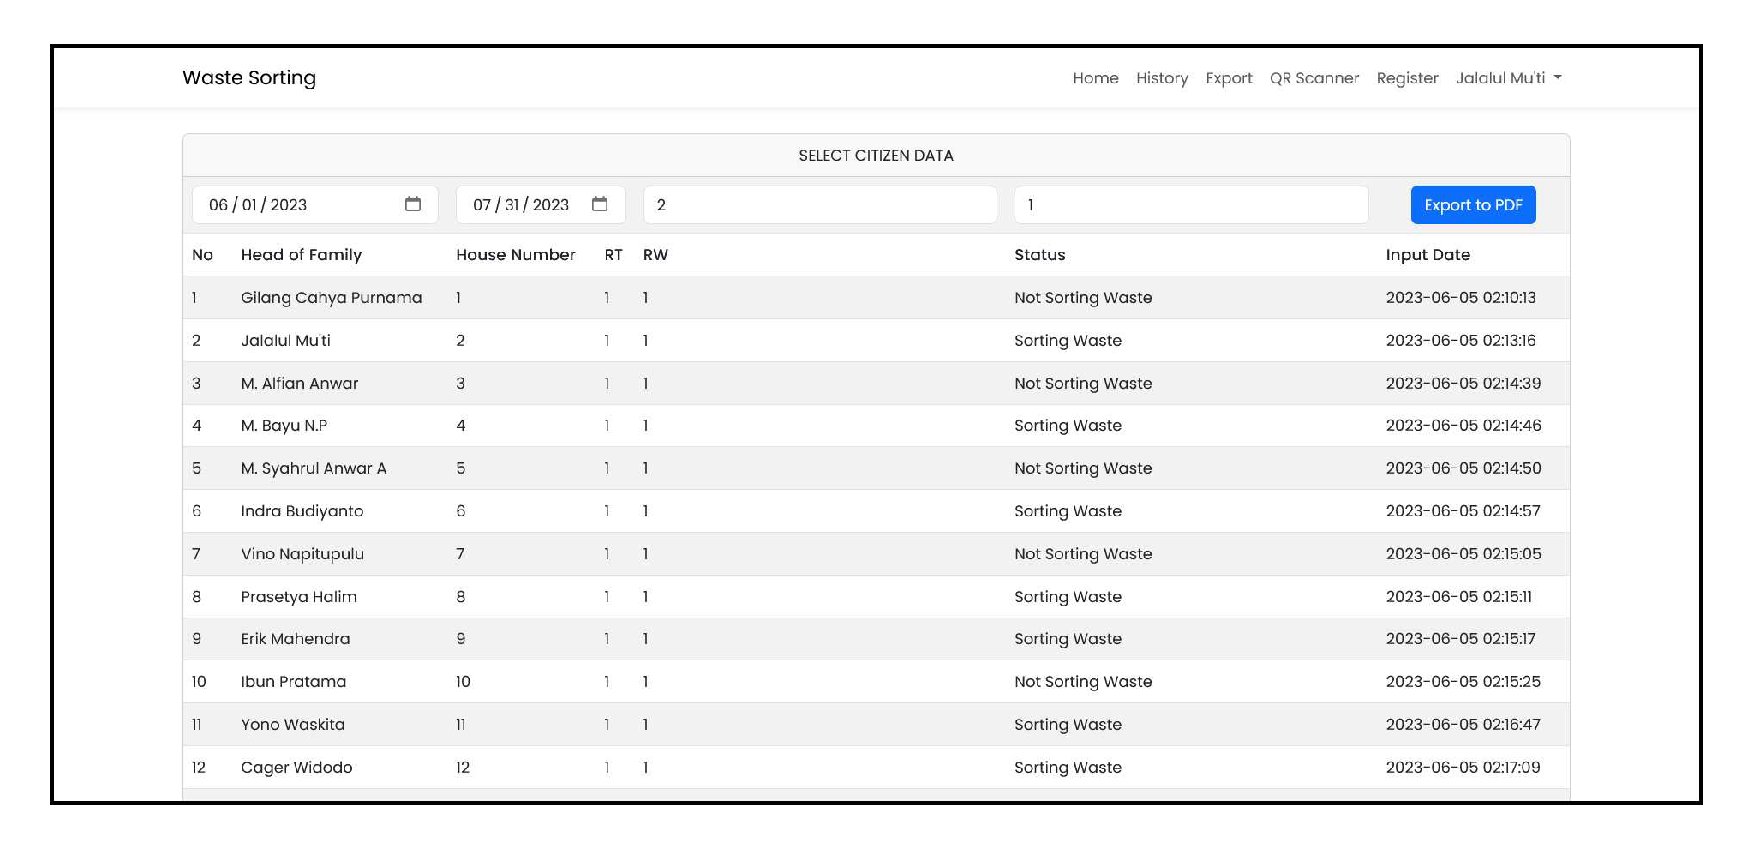
Task: Open the History page
Action: (1161, 78)
